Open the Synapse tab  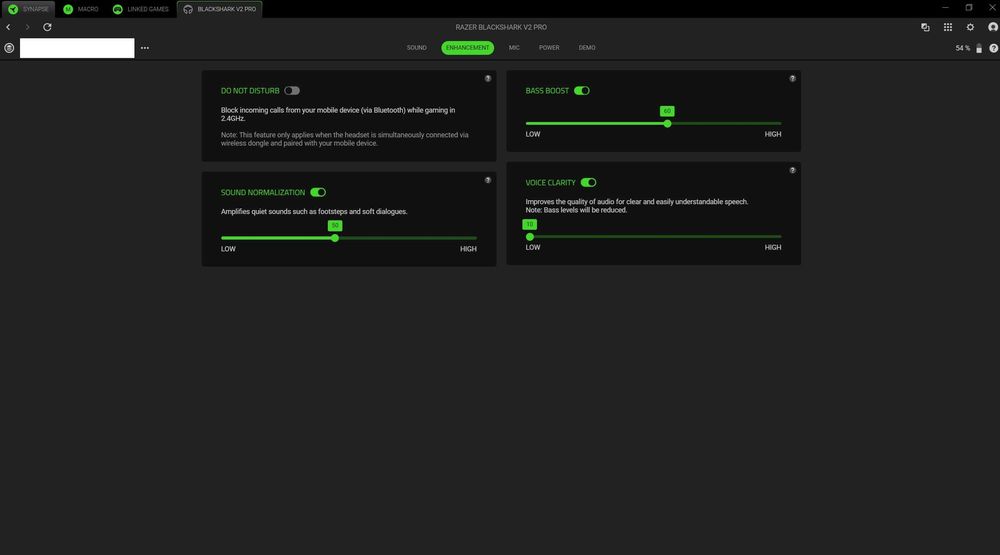point(29,9)
